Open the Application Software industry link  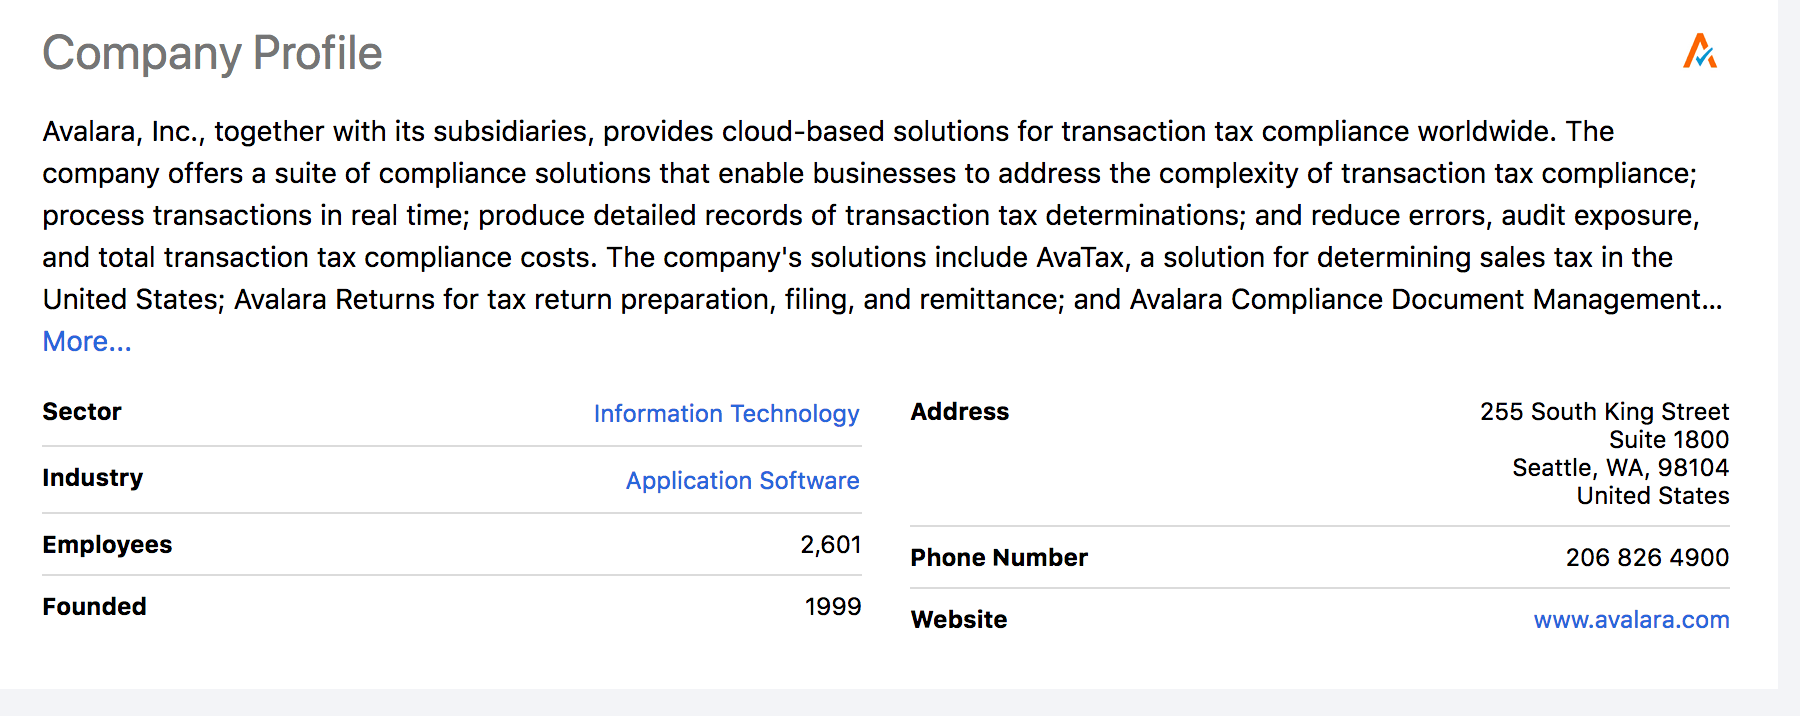click(x=742, y=481)
